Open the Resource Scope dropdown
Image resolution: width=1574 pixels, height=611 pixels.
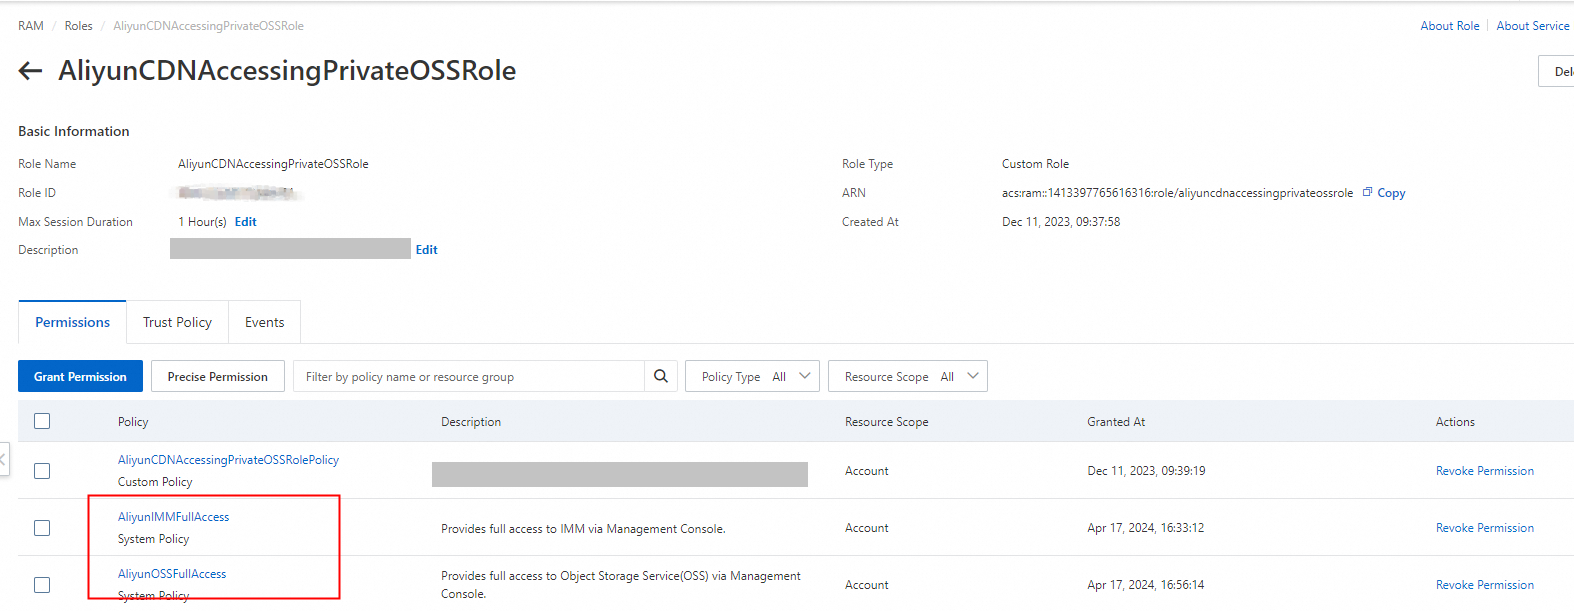point(907,376)
